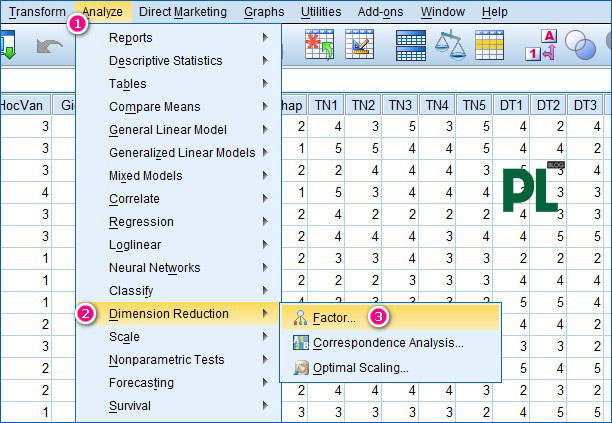Click the Select Cases toolbar icon

pos(489,45)
